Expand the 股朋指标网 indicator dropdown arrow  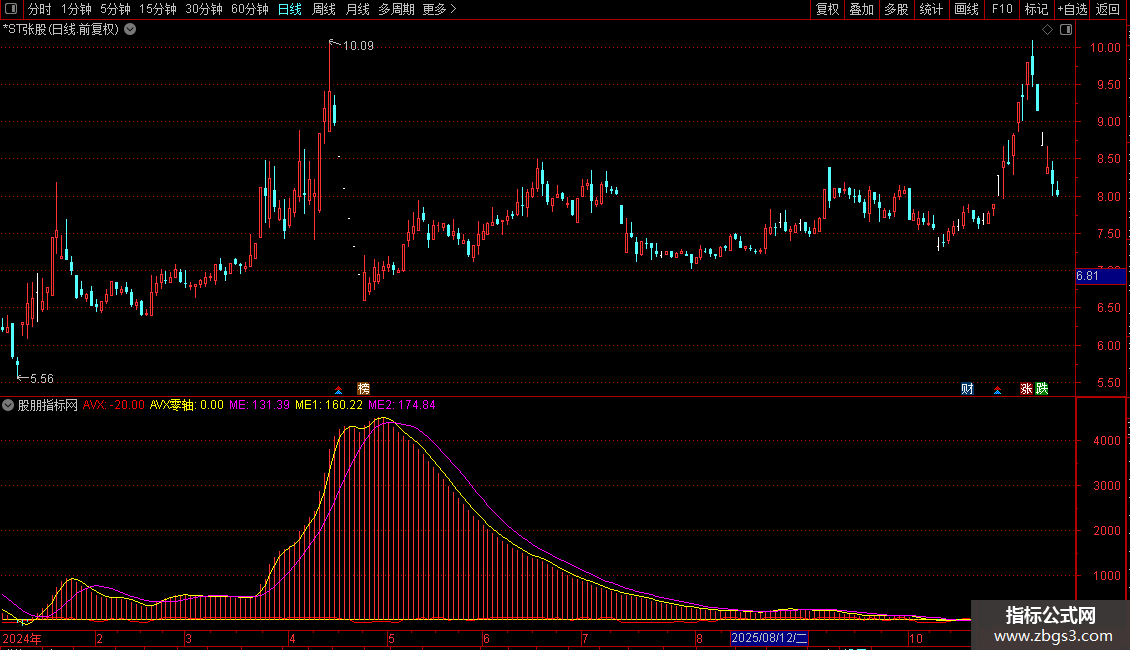click(8, 405)
